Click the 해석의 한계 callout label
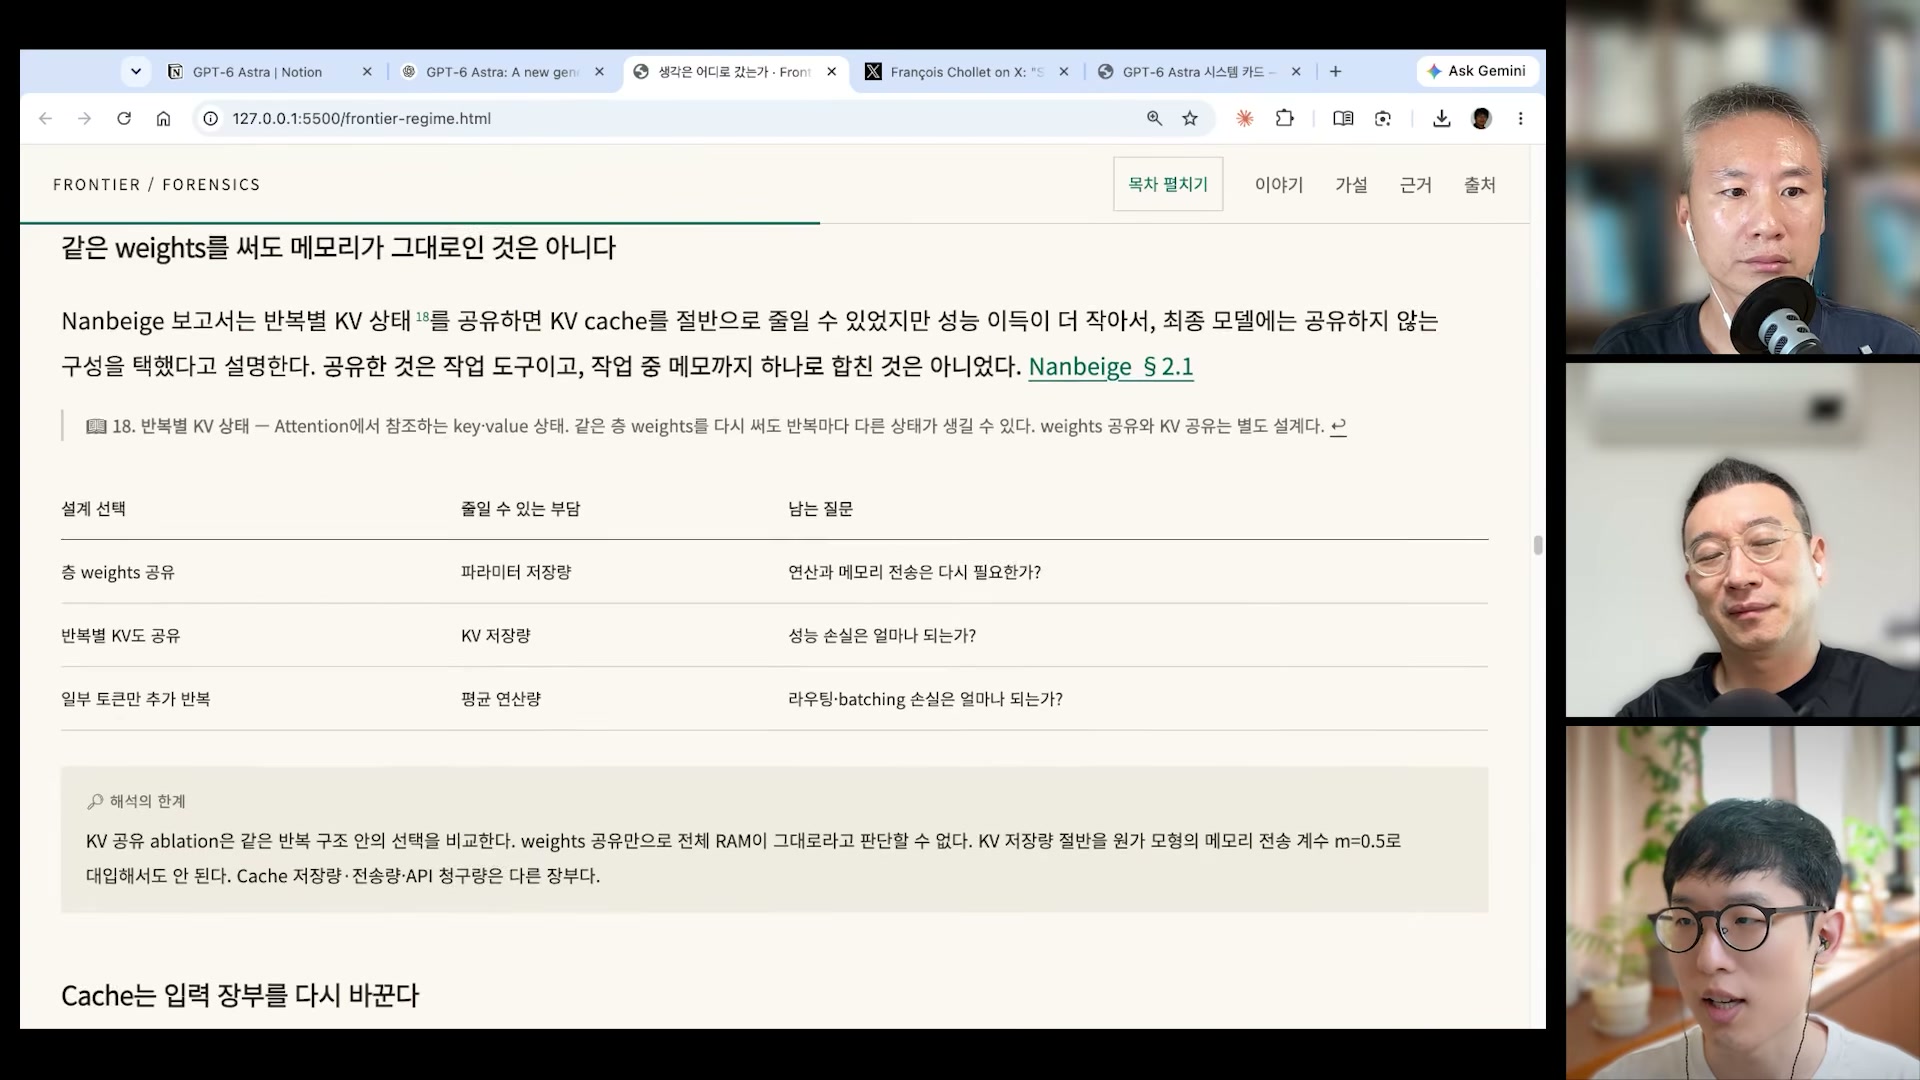Viewport: 1920px width, 1080px height. click(x=136, y=801)
